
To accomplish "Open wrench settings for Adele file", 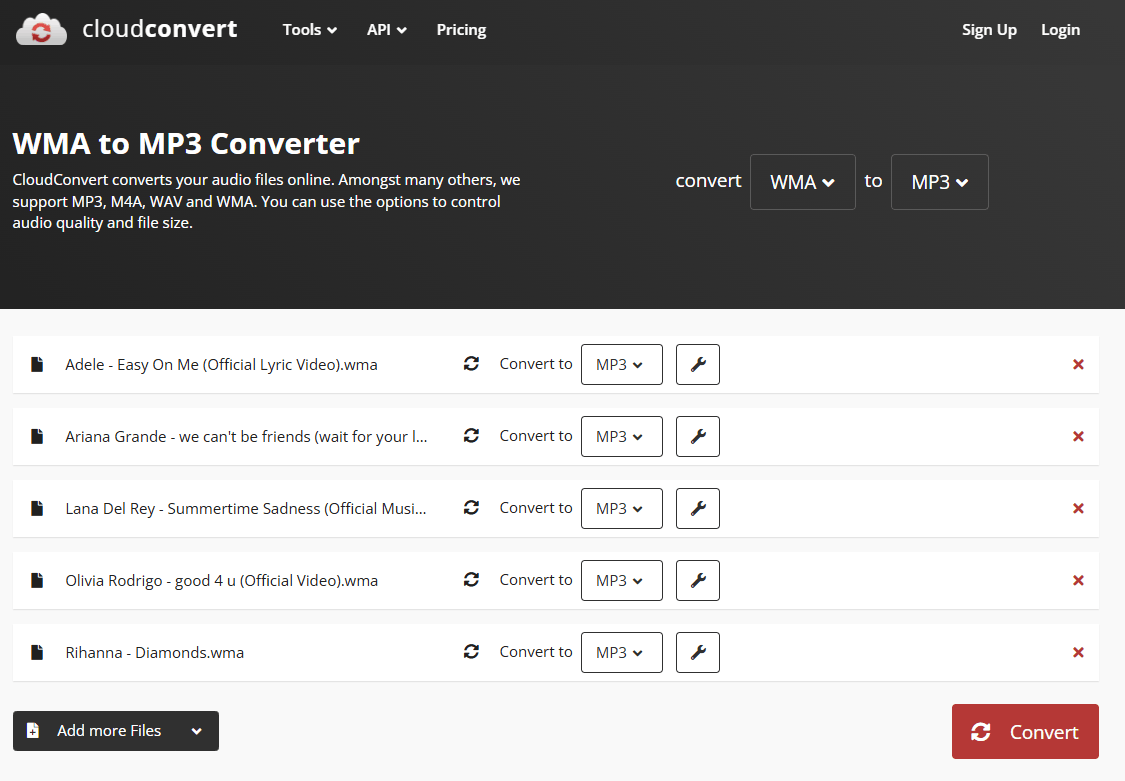I will [698, 364].
